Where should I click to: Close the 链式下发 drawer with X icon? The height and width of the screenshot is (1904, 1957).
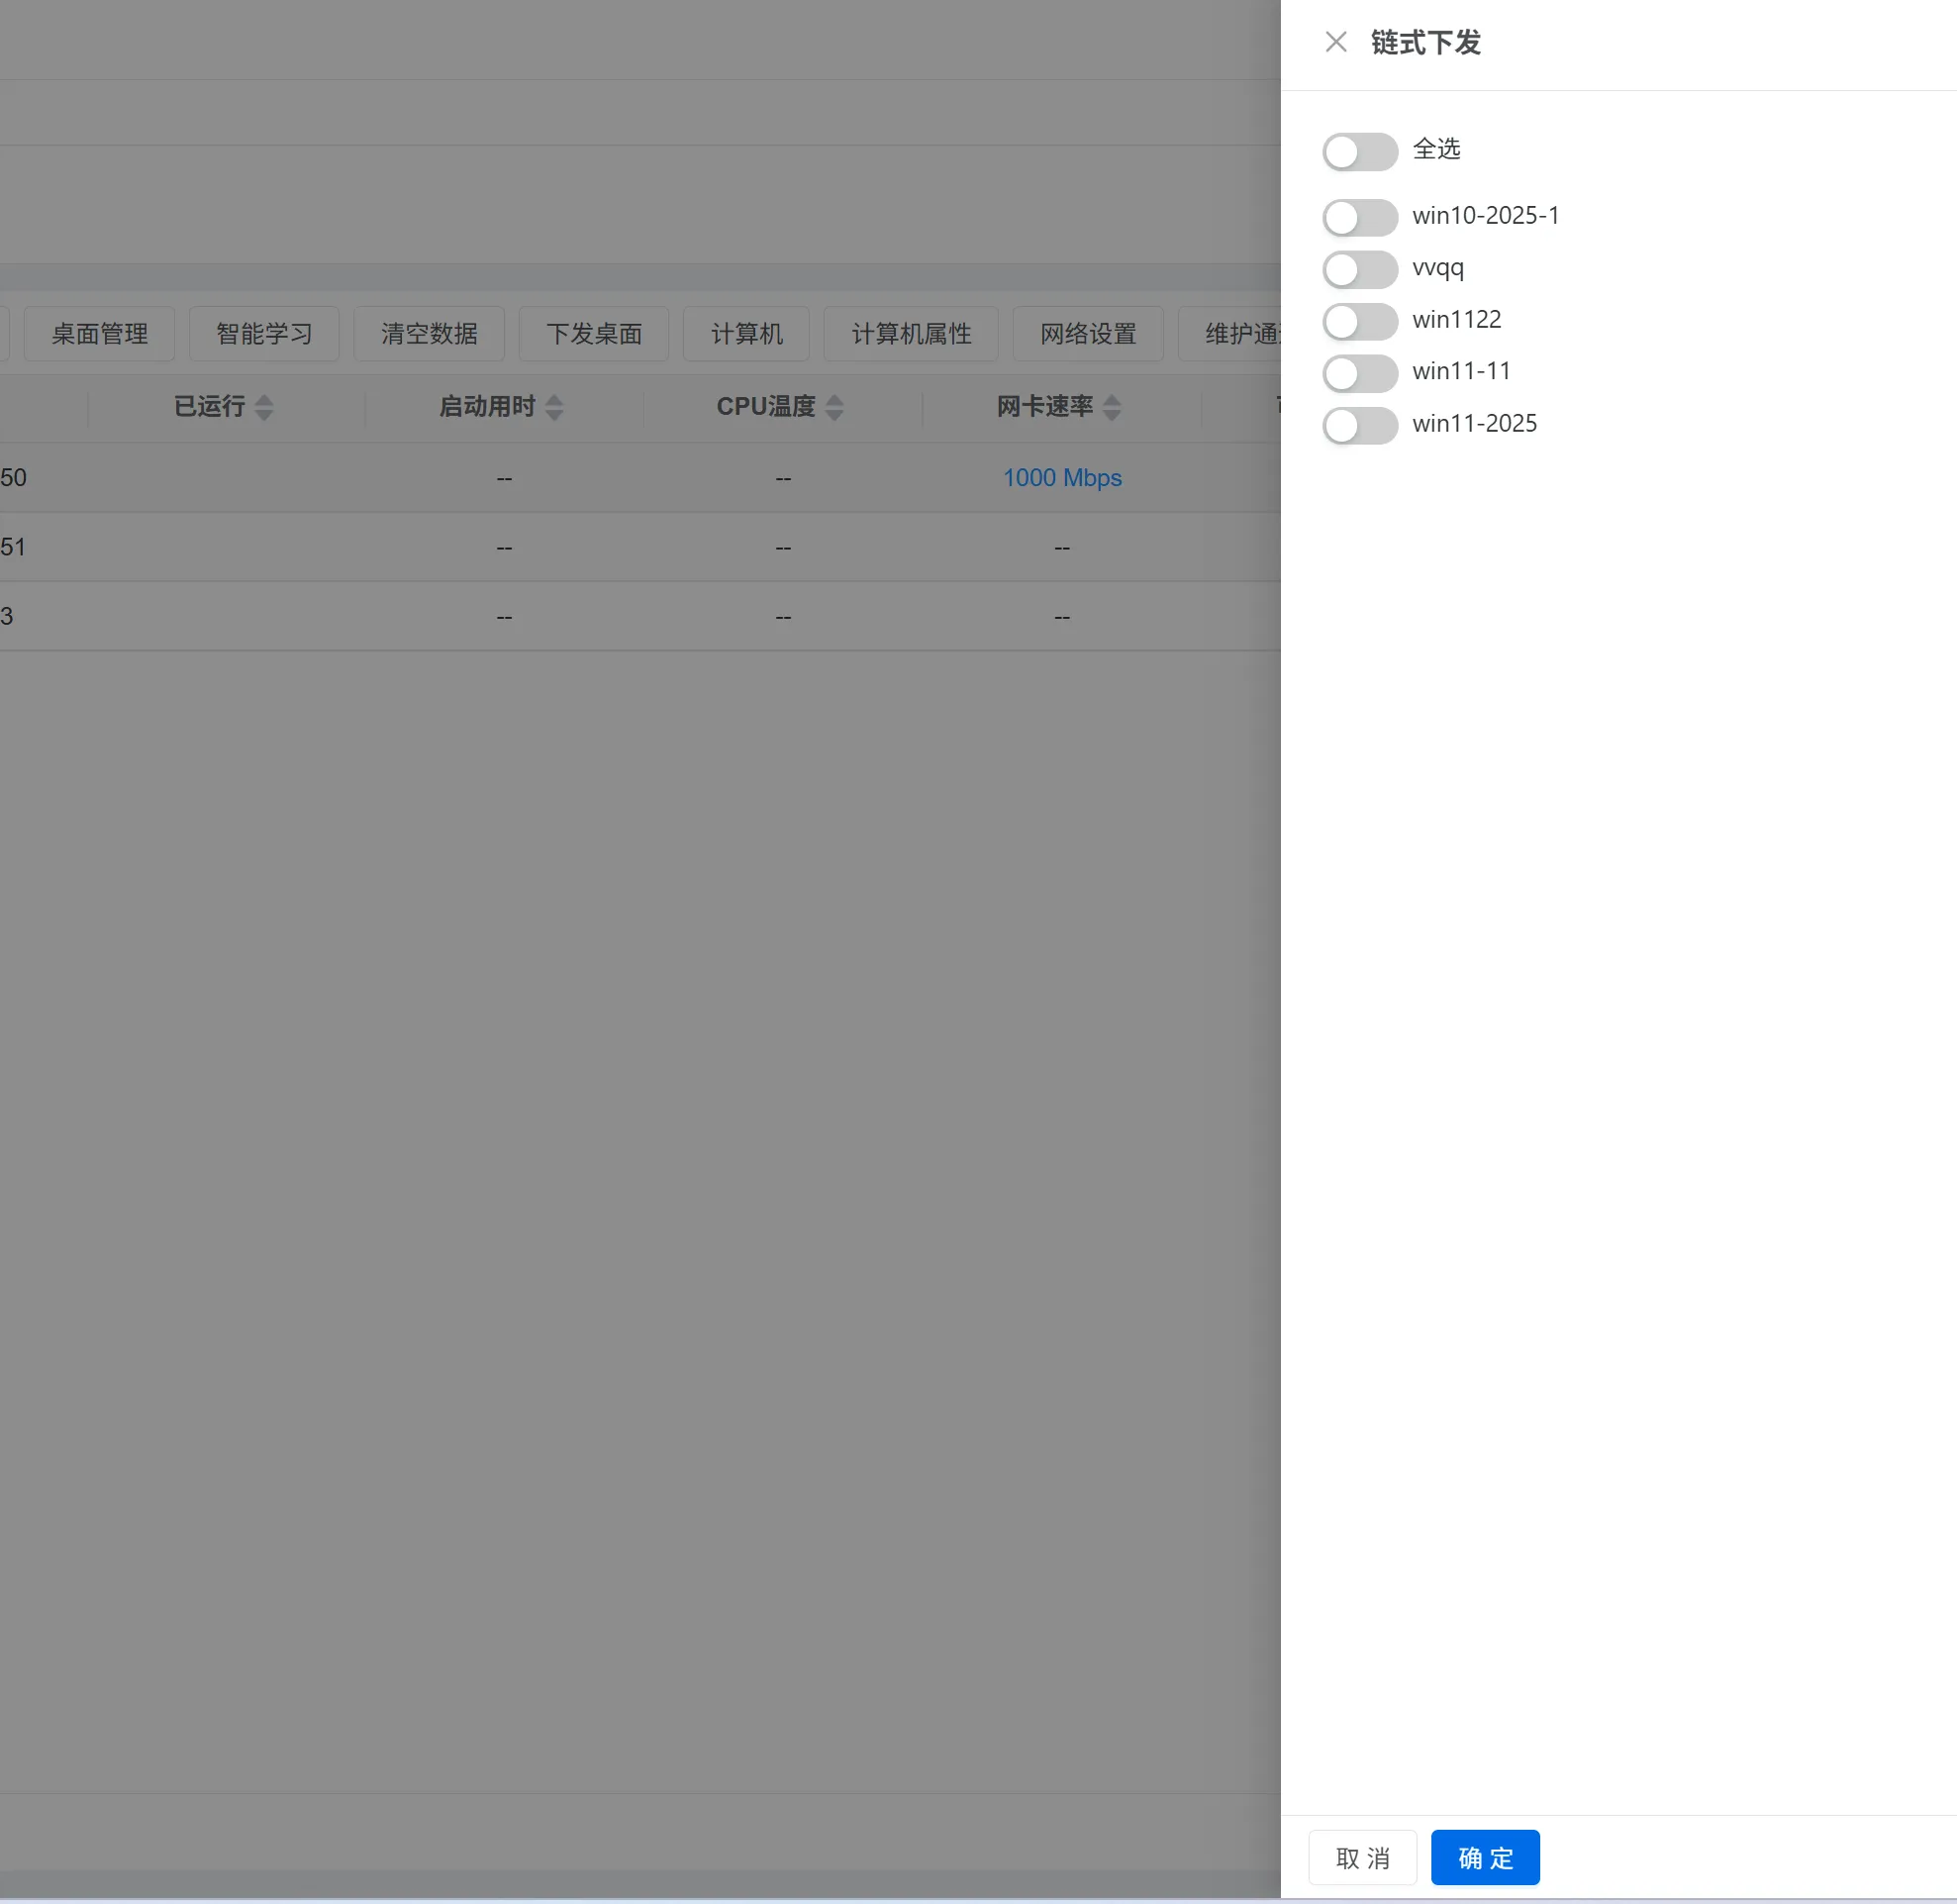[1335, 42]
